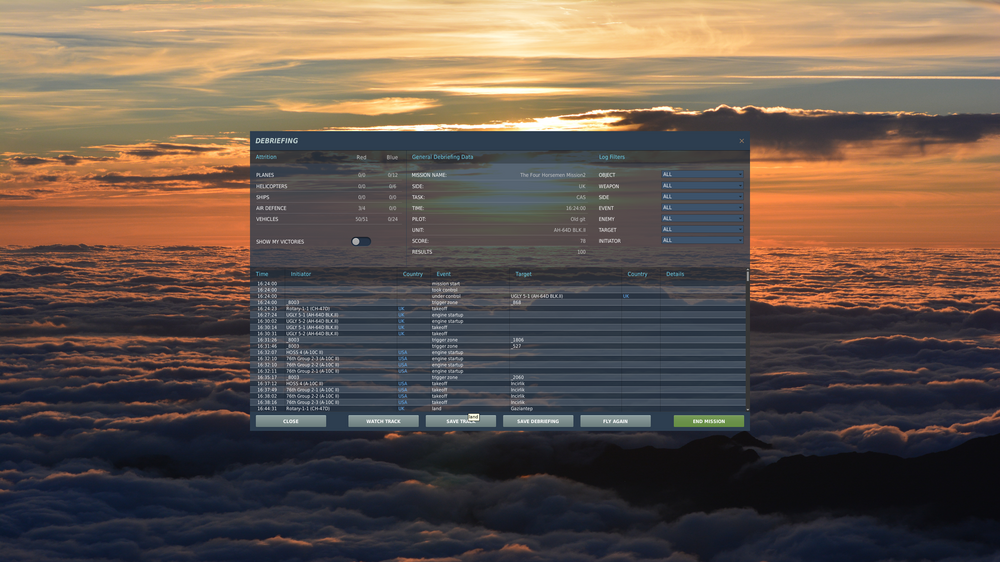The image size is (1000, 562).
Task: Click the TASK value CAS
Action: coord(581,198)
